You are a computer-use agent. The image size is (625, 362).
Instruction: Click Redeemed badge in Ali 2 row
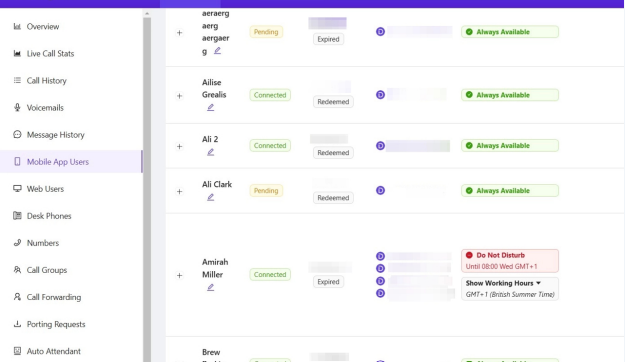pos(333,153)
